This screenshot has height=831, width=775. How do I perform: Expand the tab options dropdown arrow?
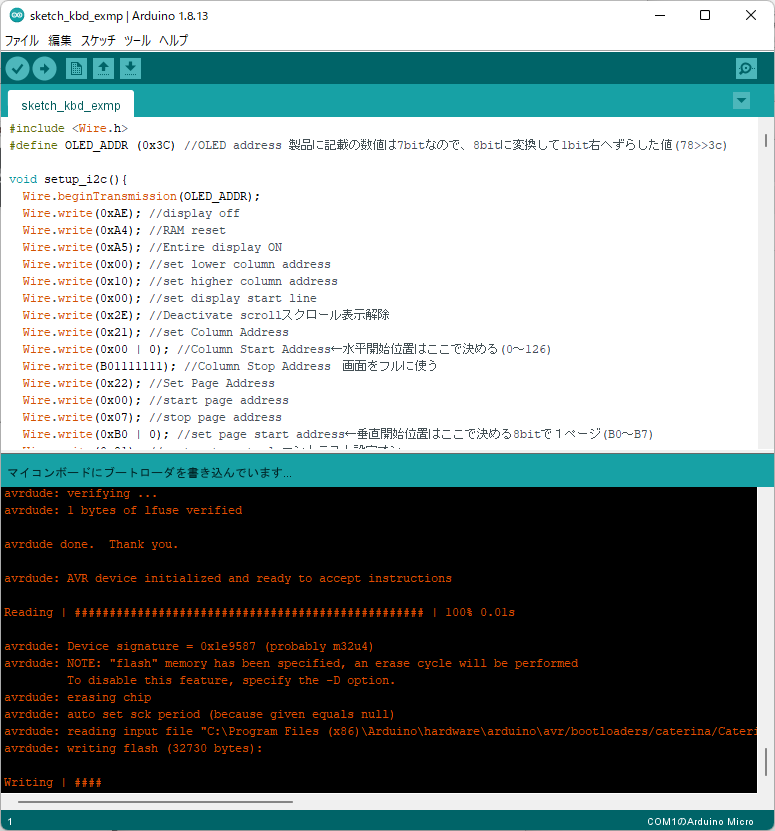pyautogui.click(x=741, y=101)
